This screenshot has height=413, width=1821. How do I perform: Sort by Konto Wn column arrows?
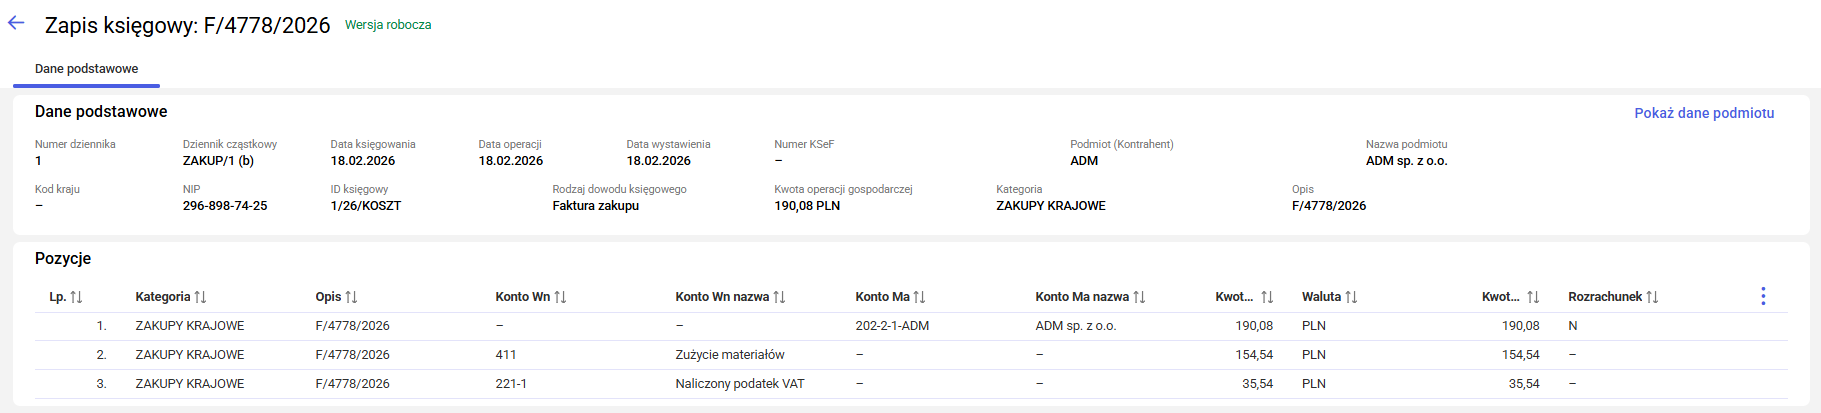click(x=560, y=297)
